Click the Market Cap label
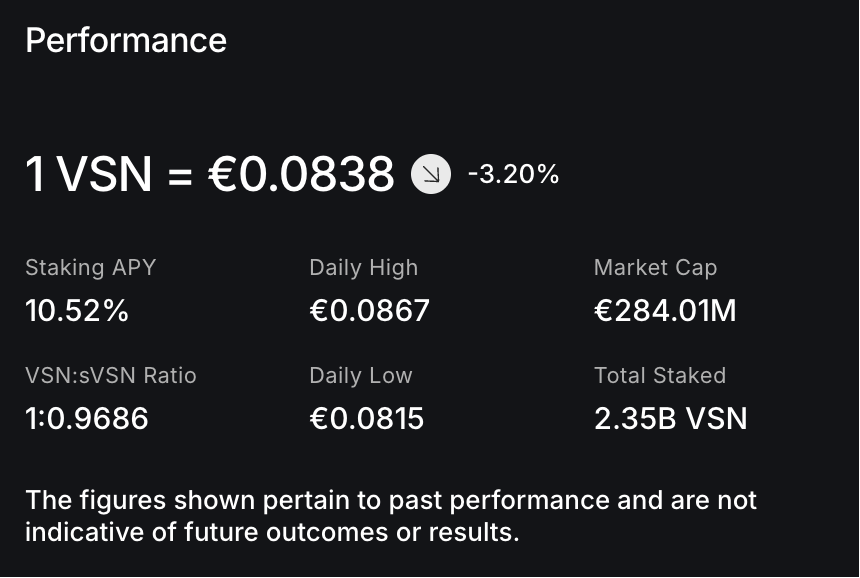 click(655, 268)
